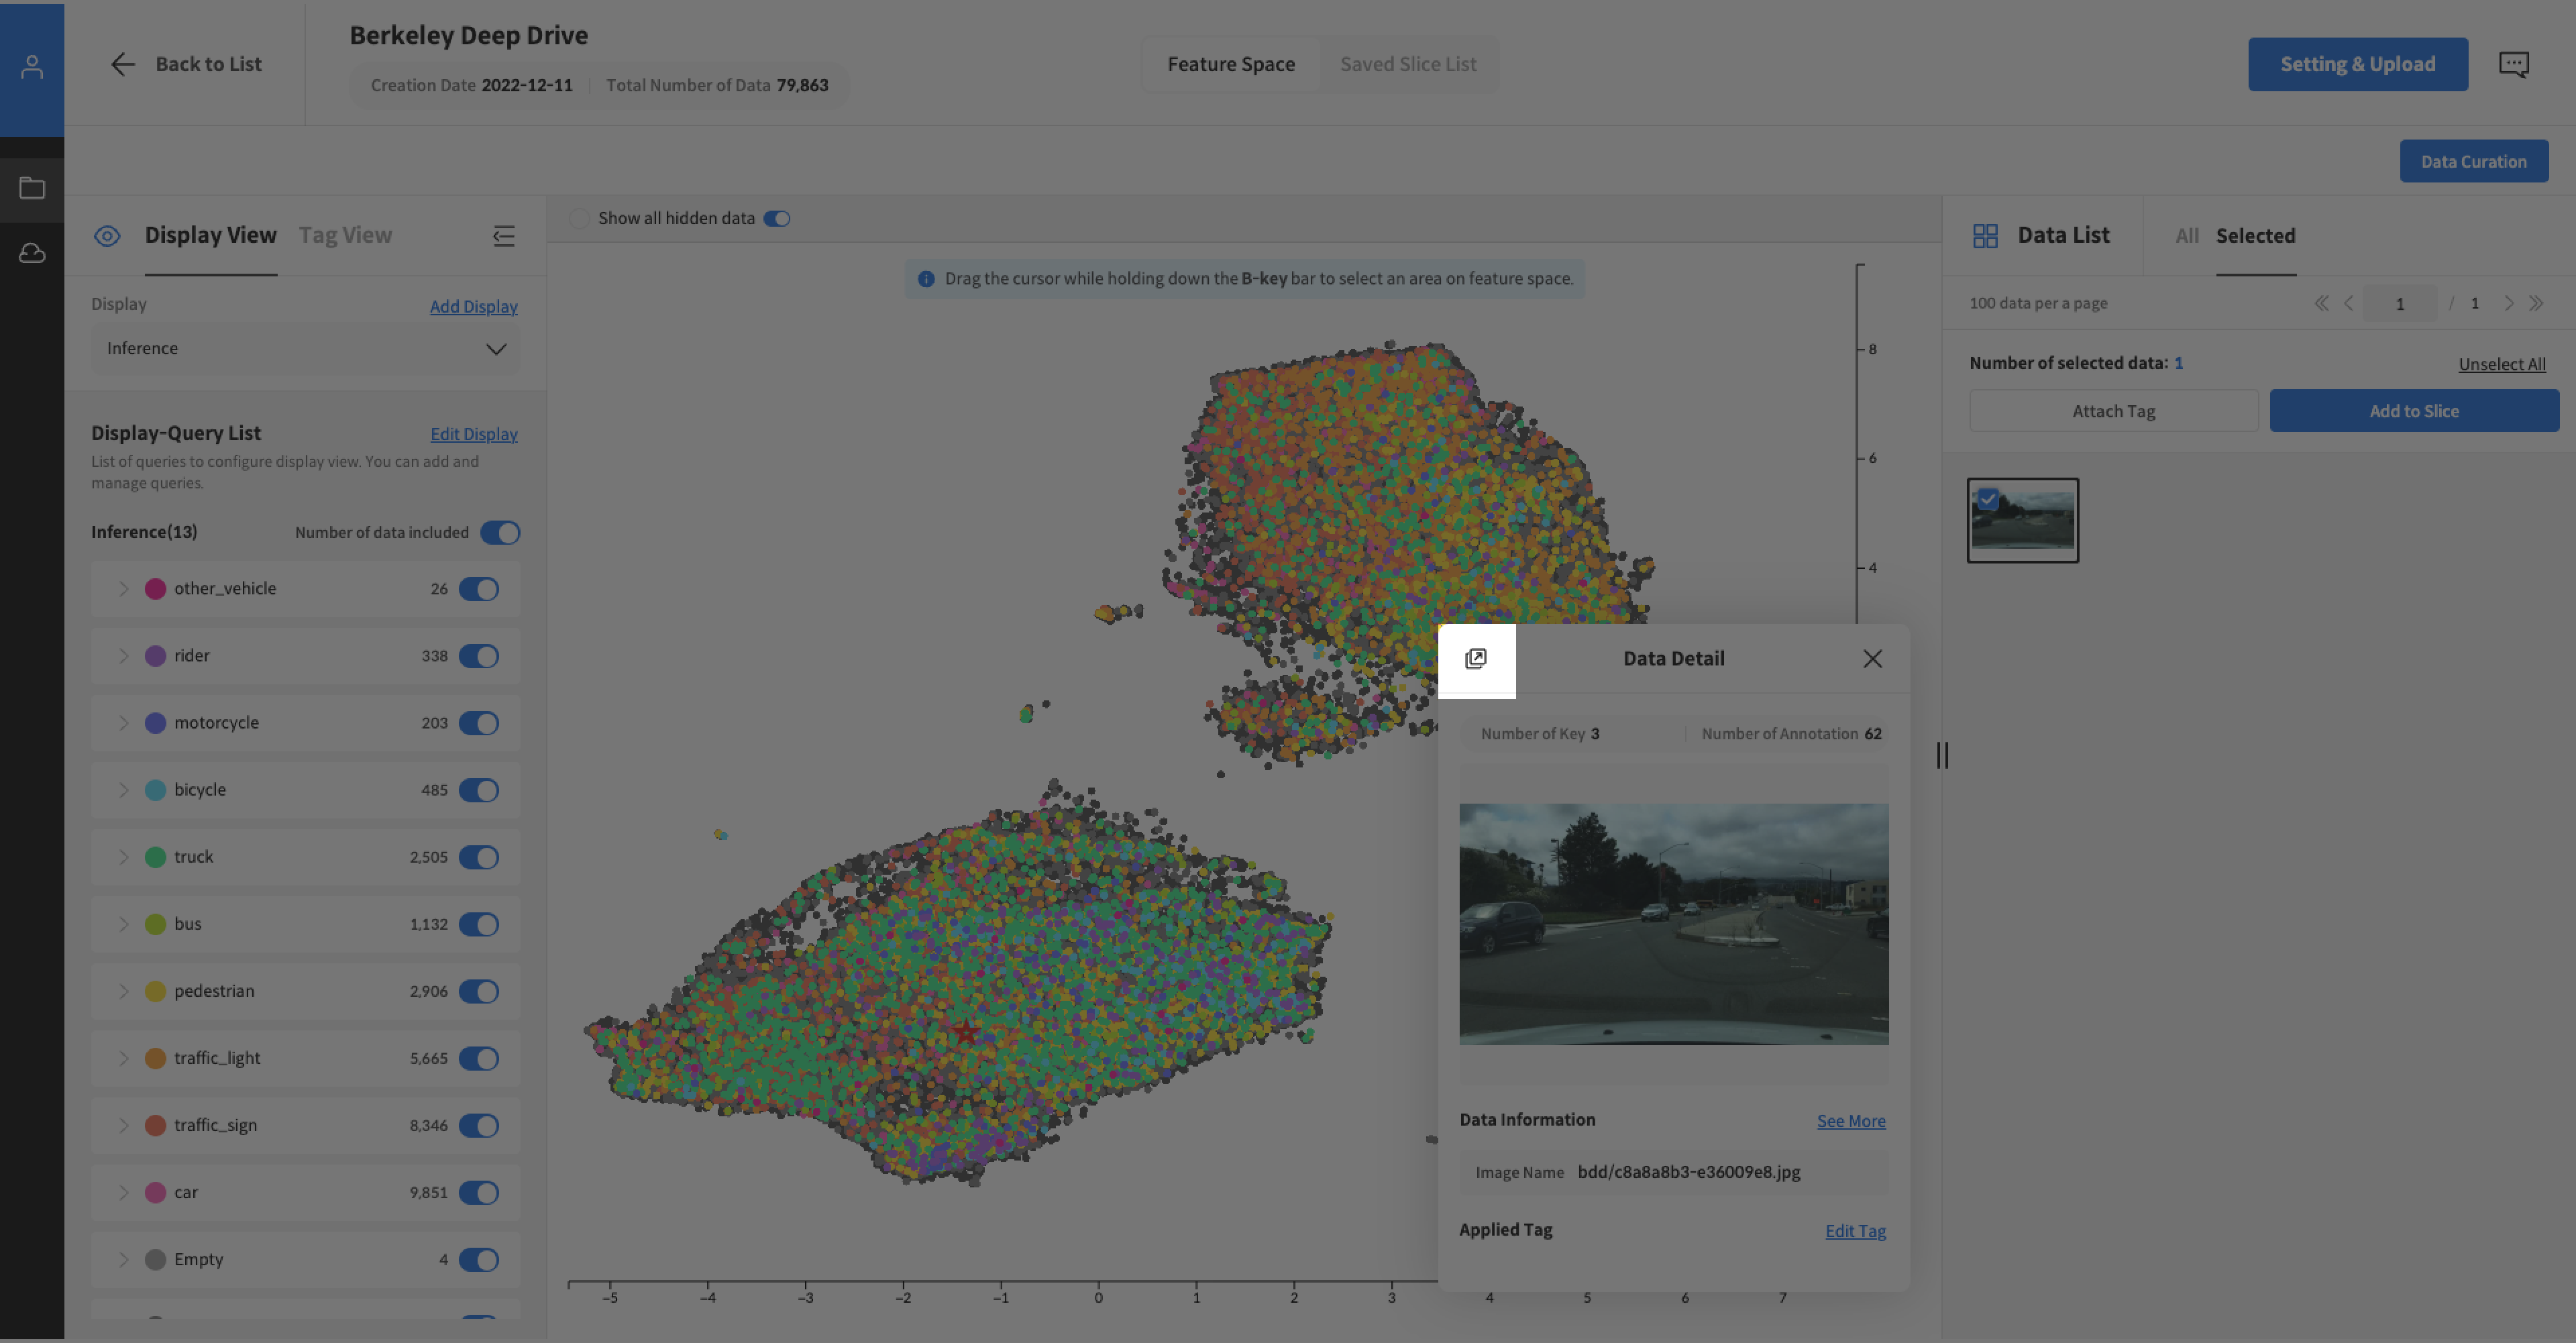Click the info icon in the drag hint banner

(926, 279)
